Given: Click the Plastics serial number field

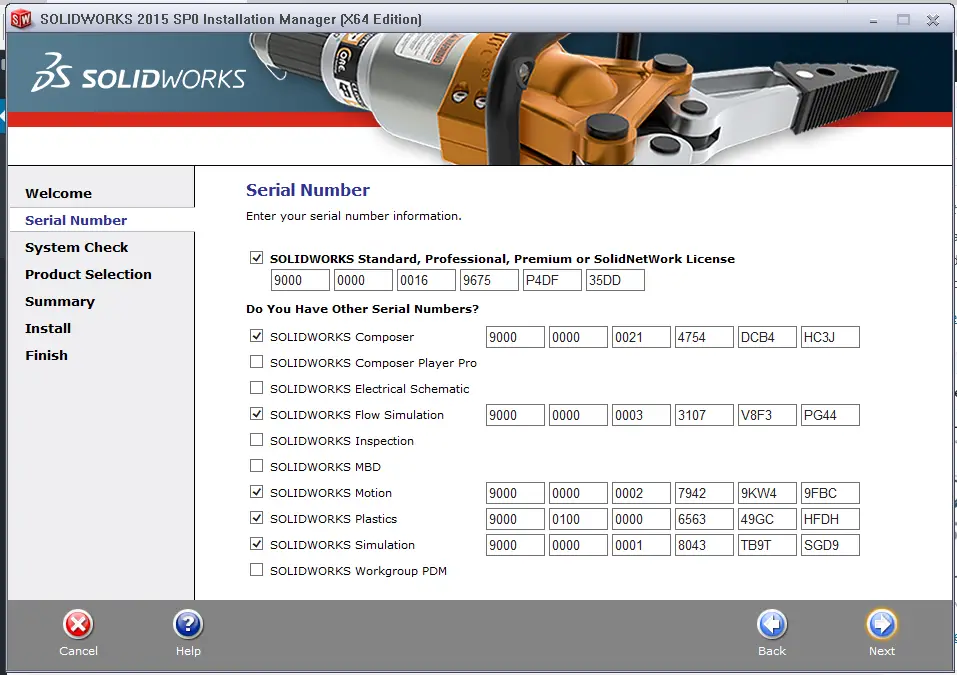Looking at the screenshot, I should [514, 518].
